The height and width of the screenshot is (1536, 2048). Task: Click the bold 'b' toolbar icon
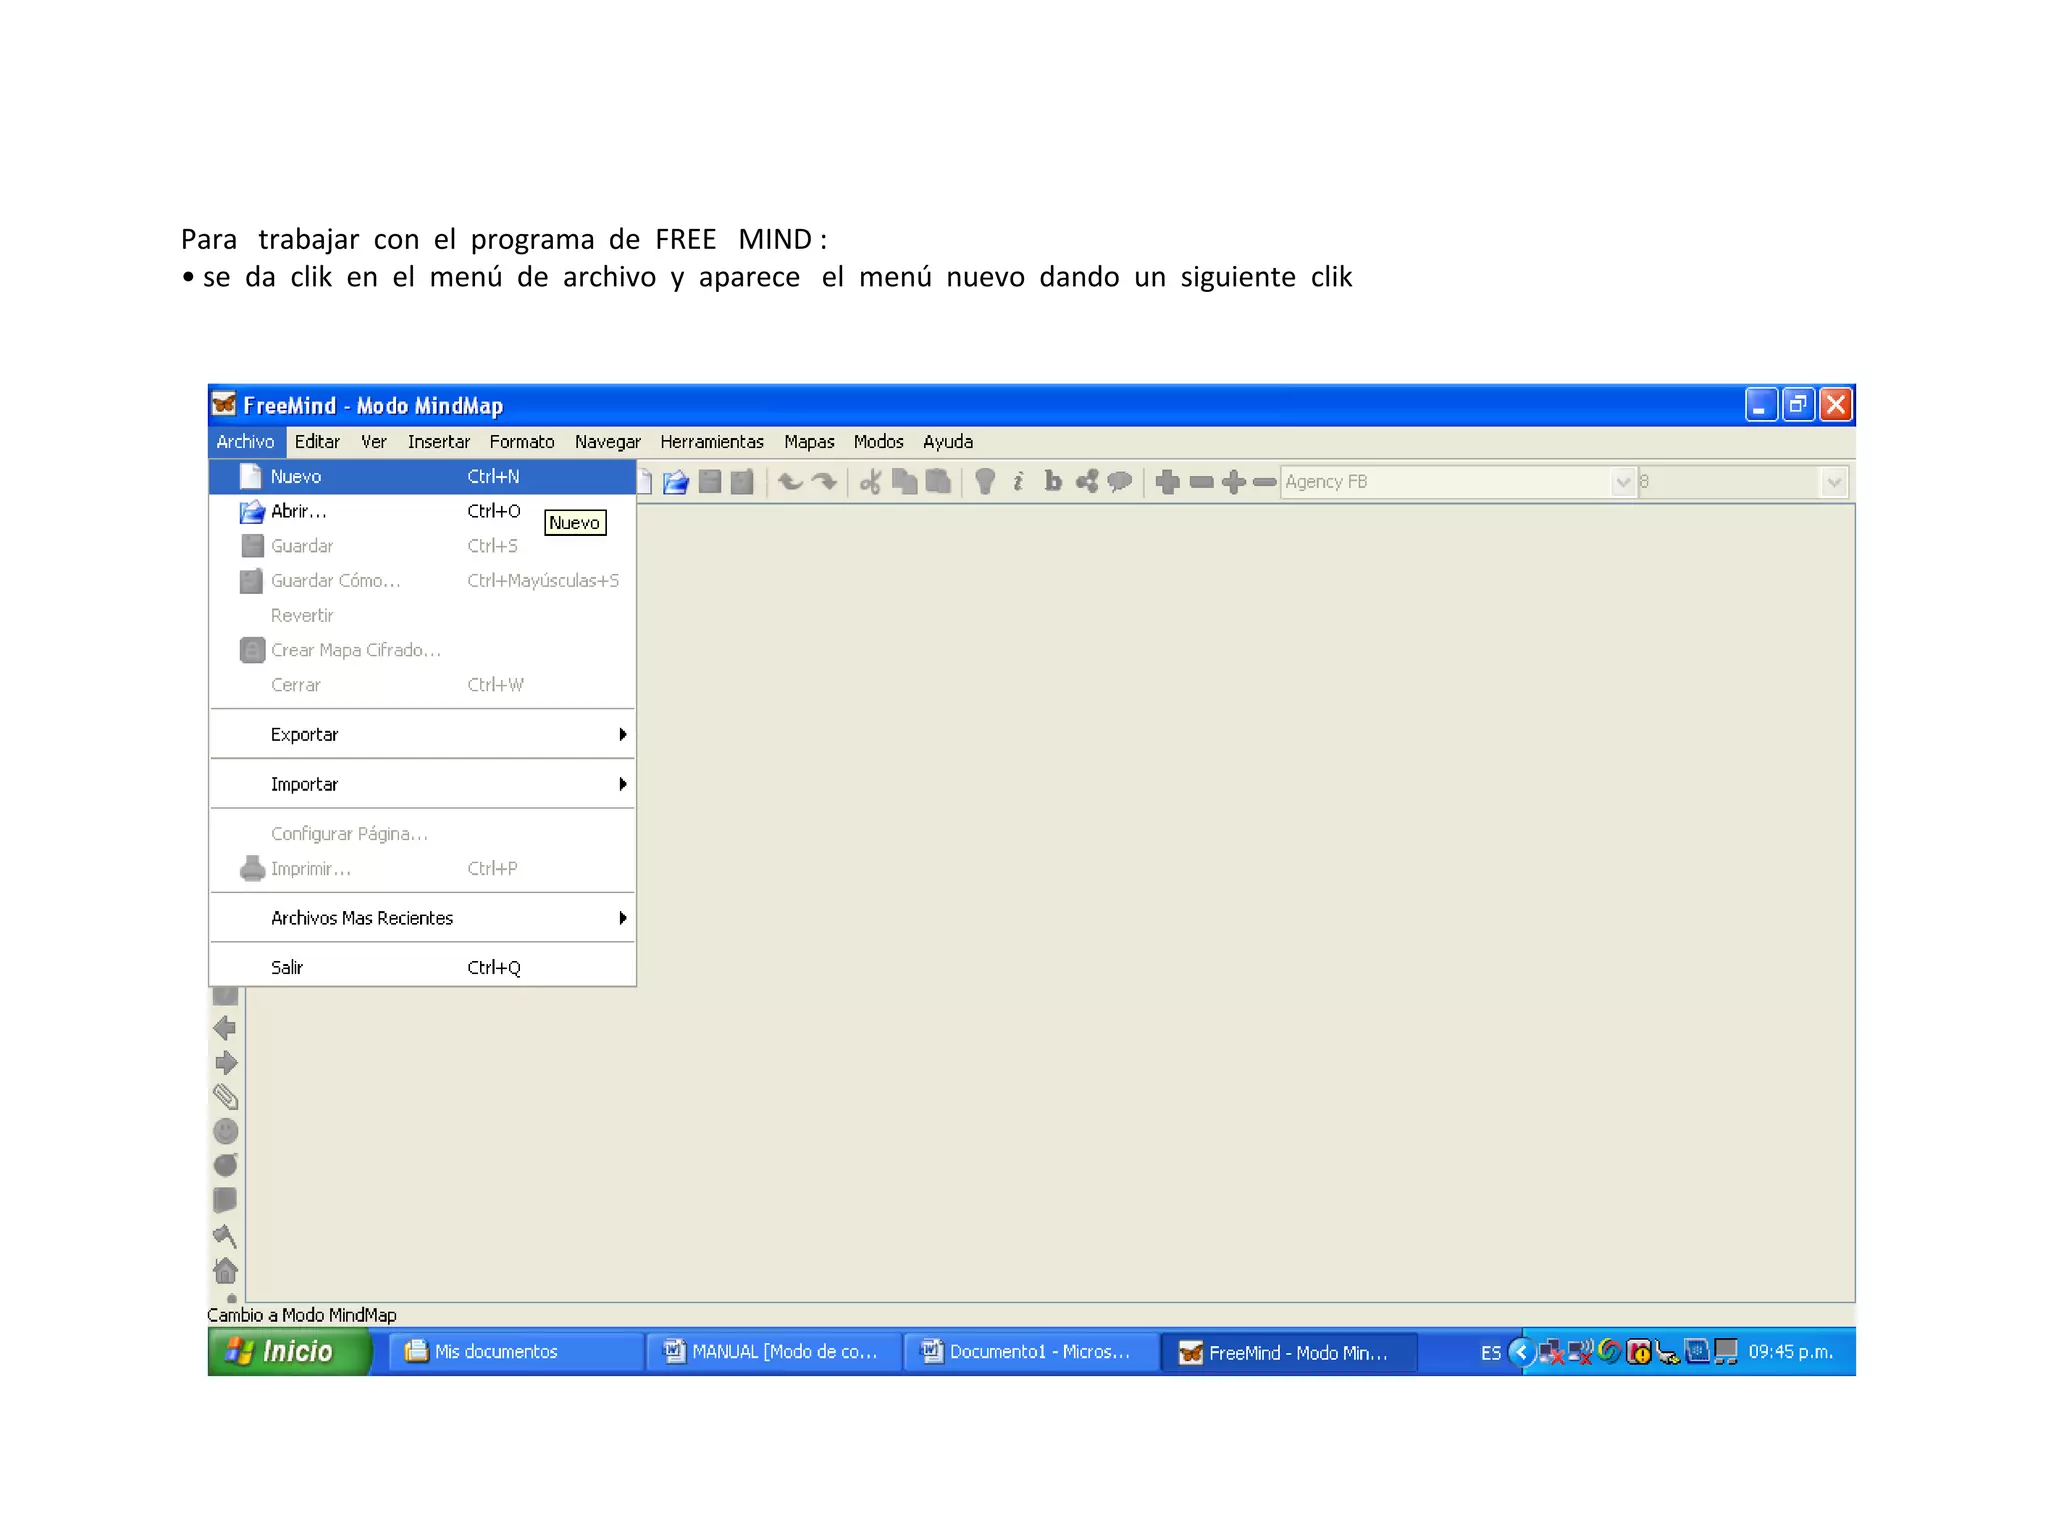pyautogui.click(x=1052, y=482)
